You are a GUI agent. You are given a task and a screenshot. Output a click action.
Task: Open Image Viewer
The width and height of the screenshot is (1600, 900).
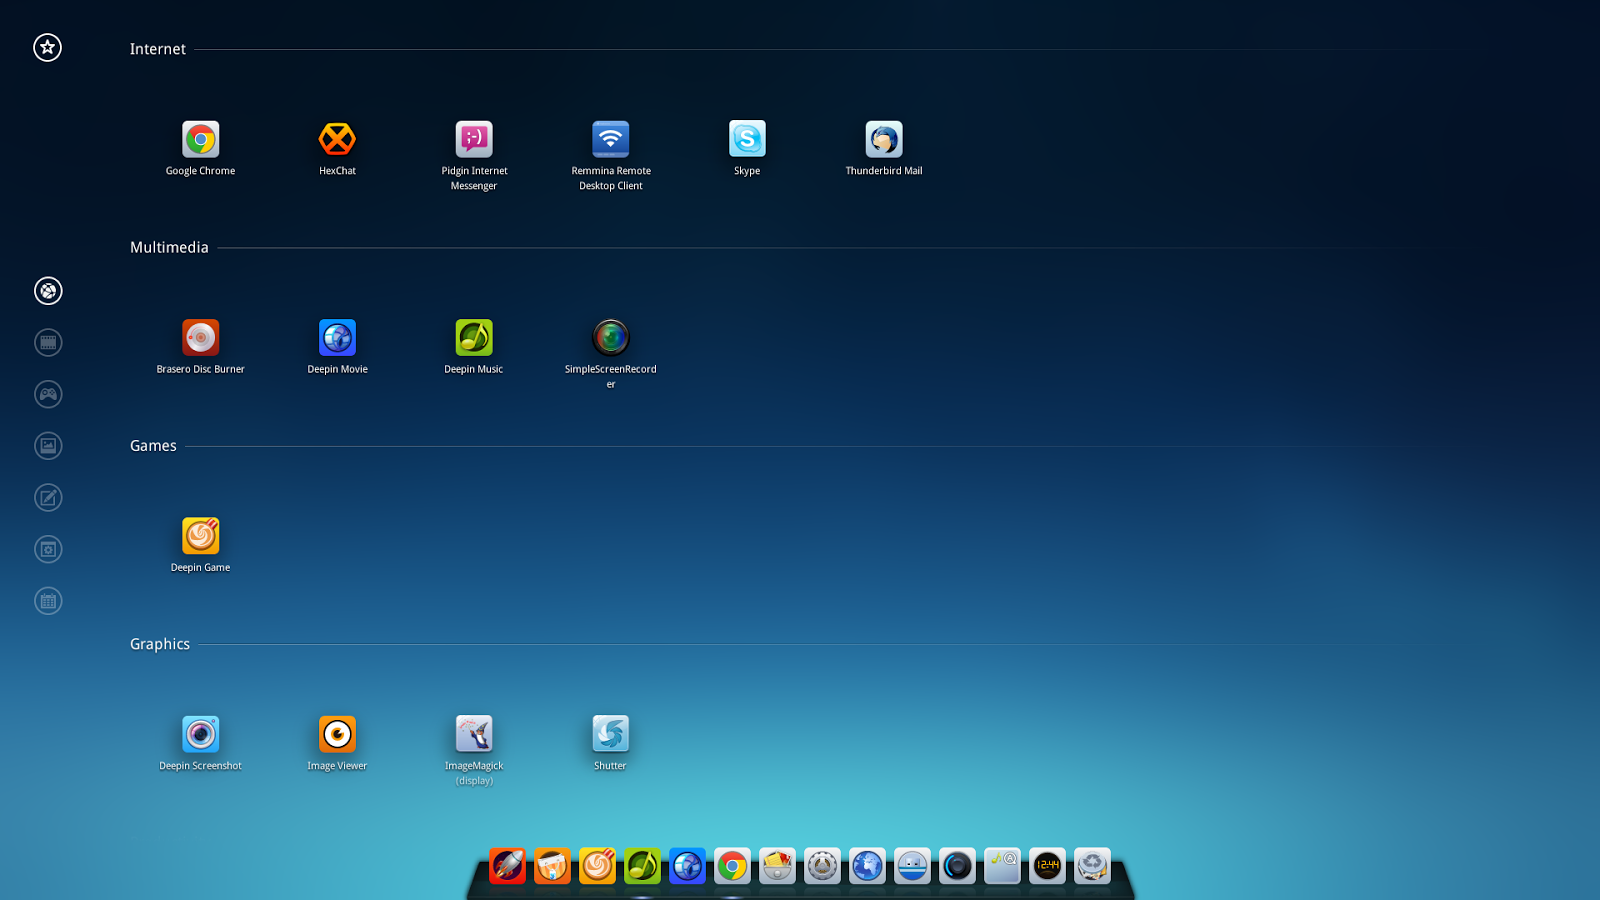337,735
